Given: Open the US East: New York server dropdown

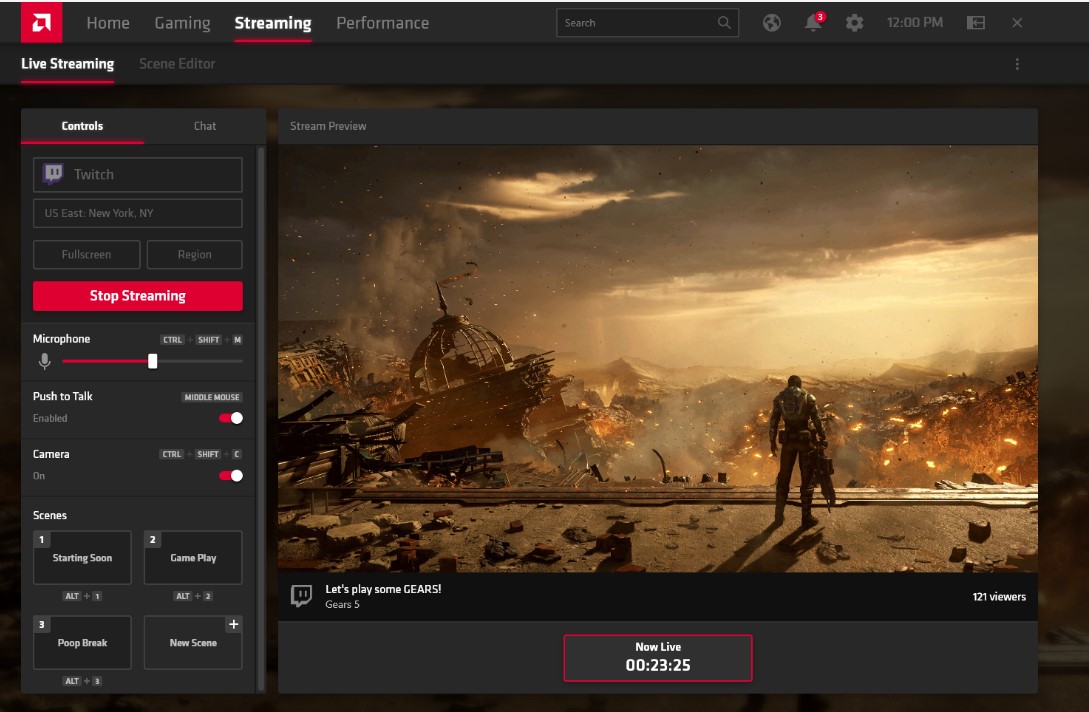Looking at the screenshot, I should 138,213.
